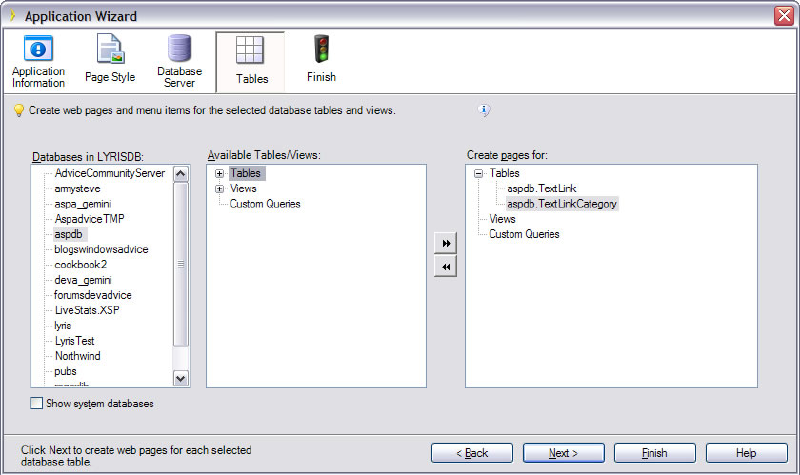Close the Application Wizard window
800x475 pixels.
(783, 16)
